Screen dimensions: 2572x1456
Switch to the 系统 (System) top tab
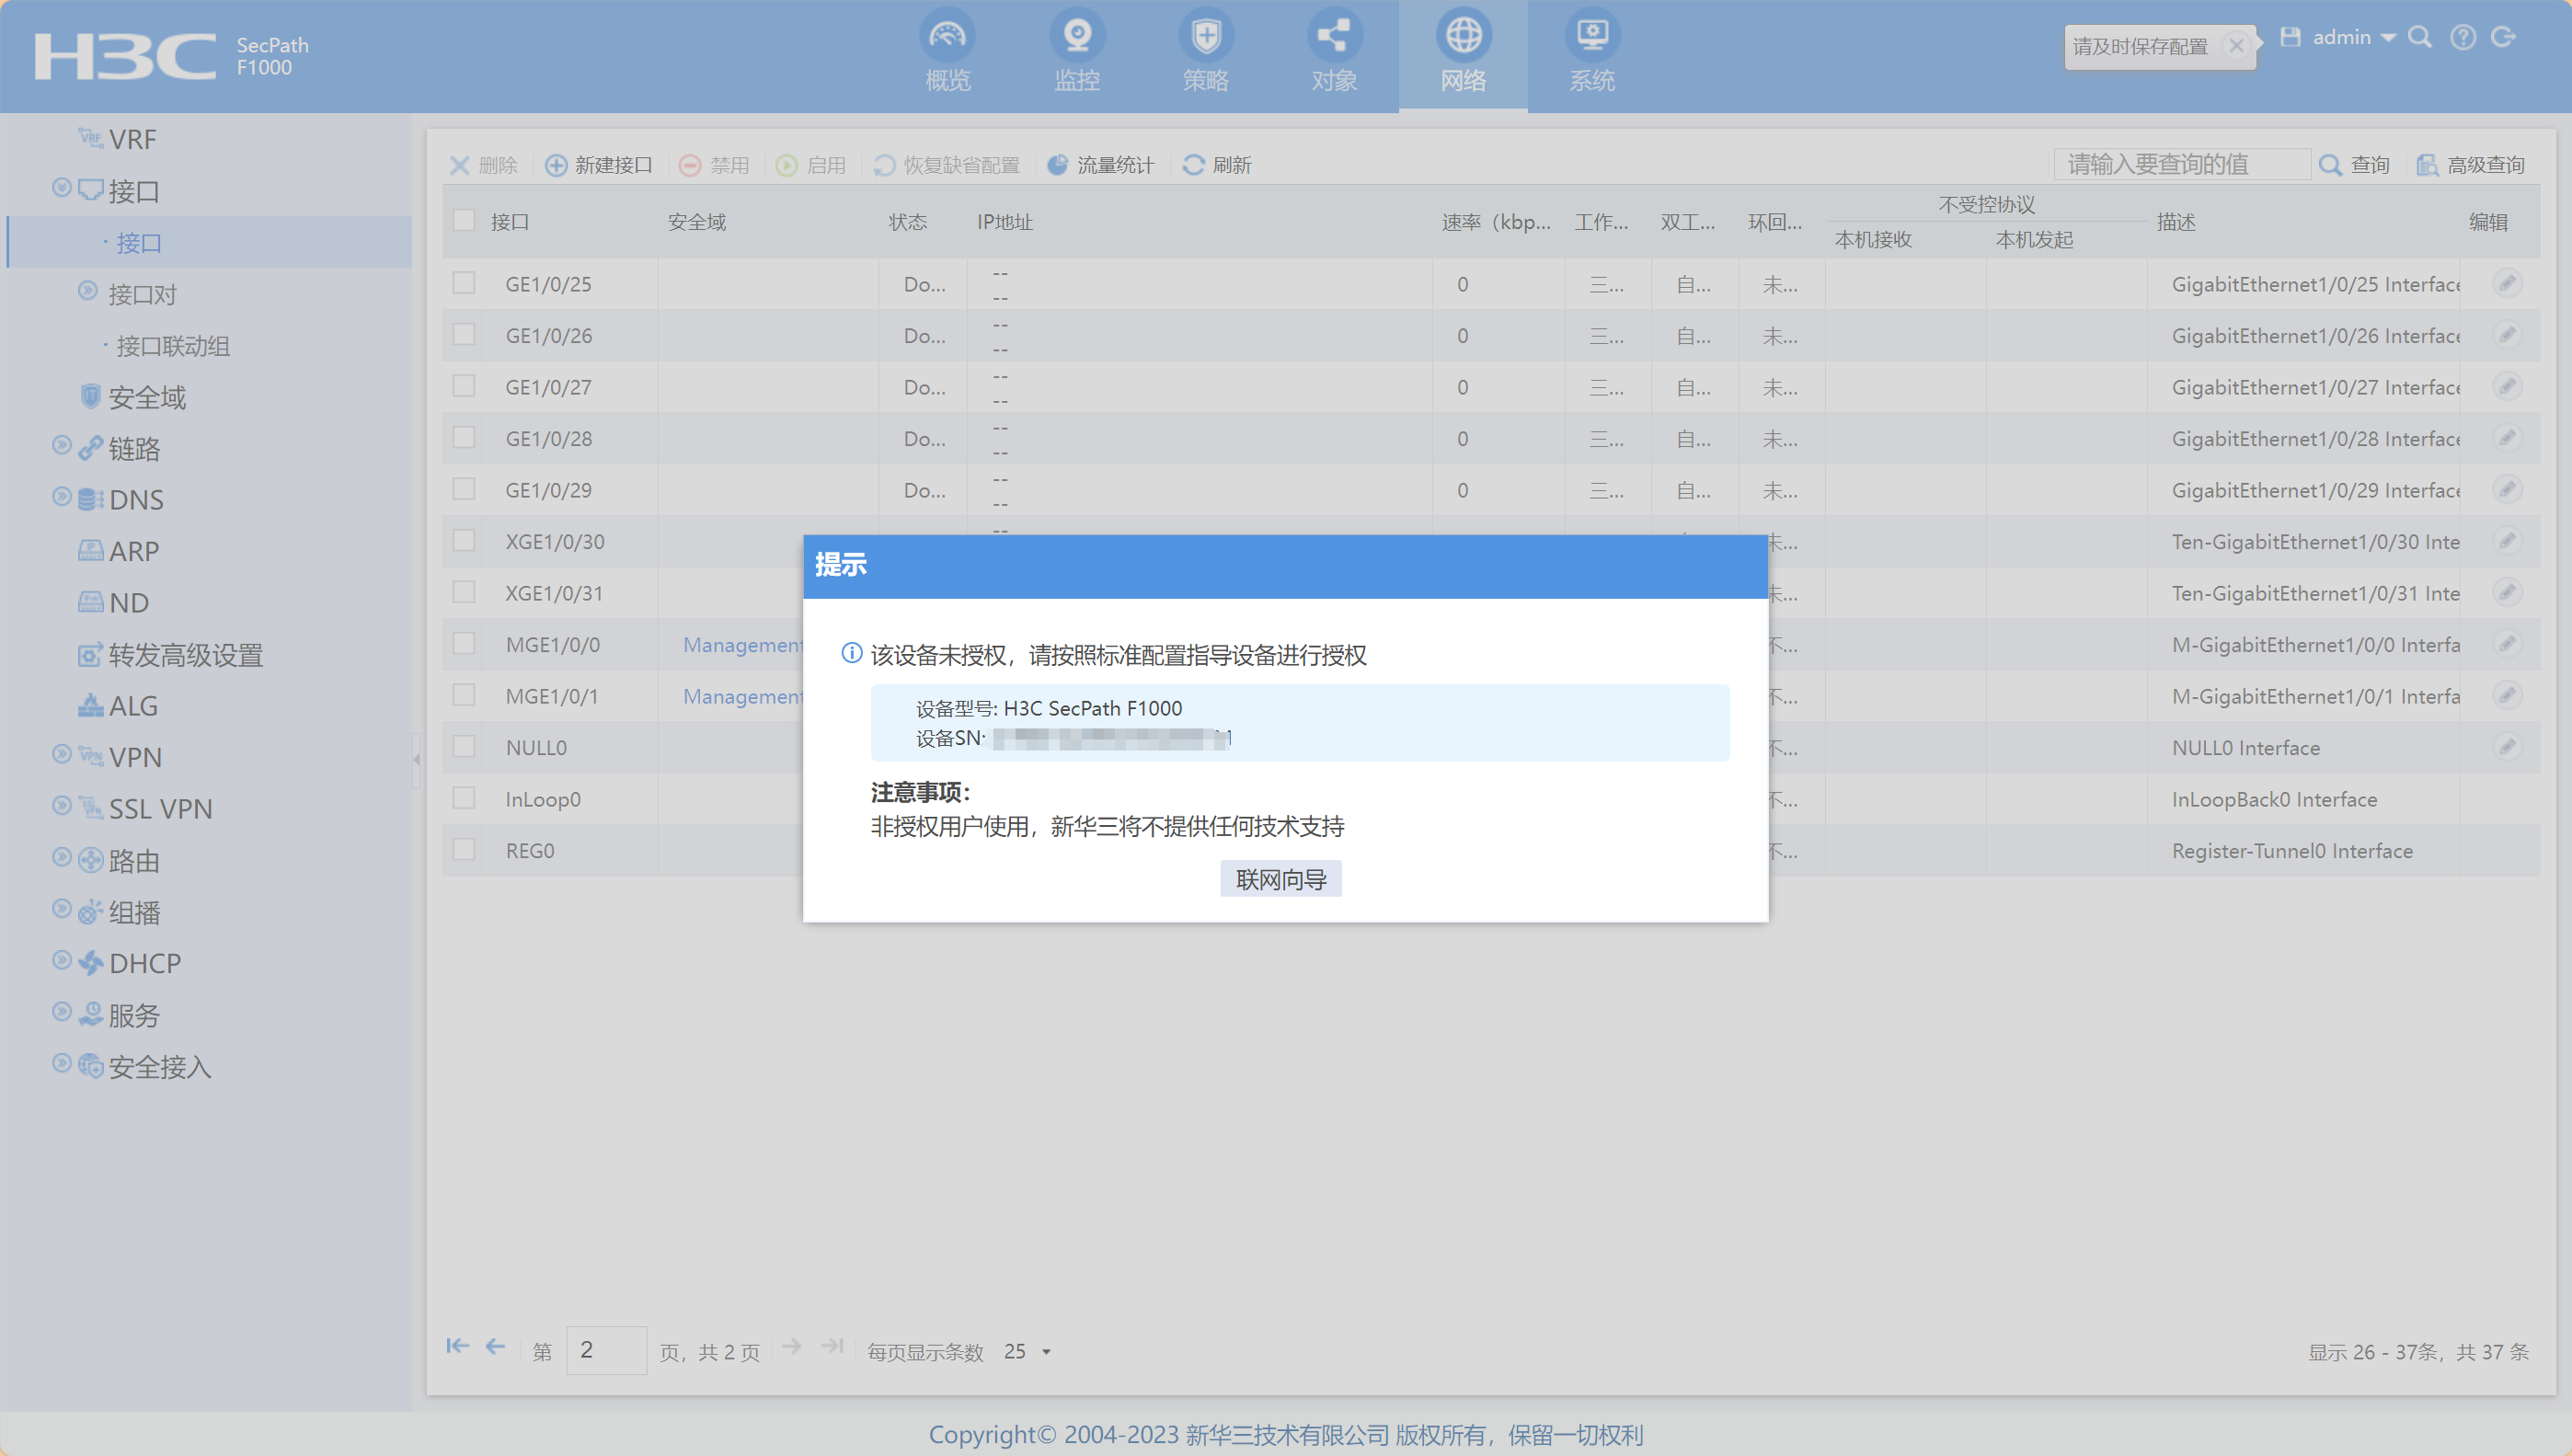[x=1591, y=55]
